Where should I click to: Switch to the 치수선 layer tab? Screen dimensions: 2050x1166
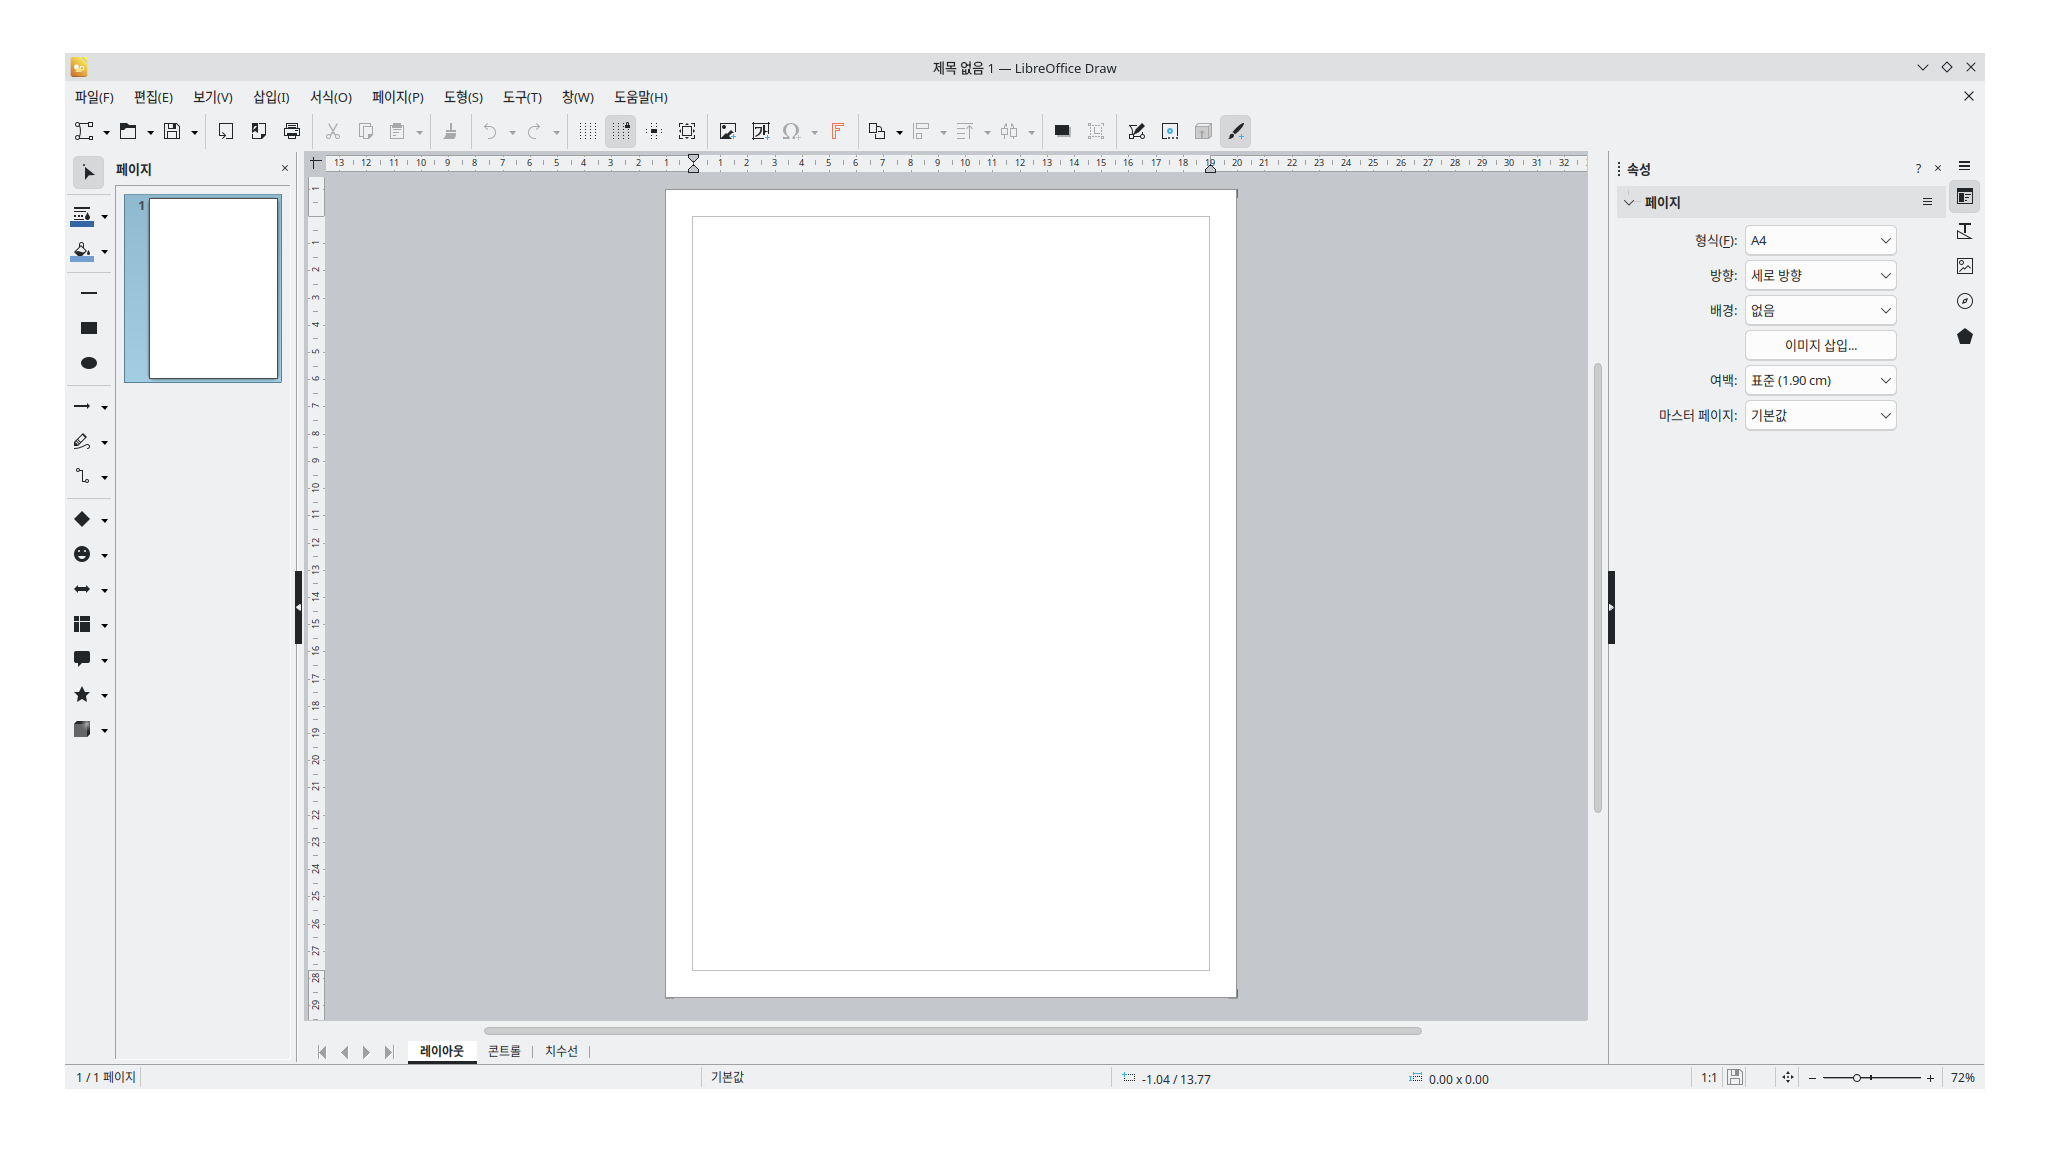pos(561,1051)
